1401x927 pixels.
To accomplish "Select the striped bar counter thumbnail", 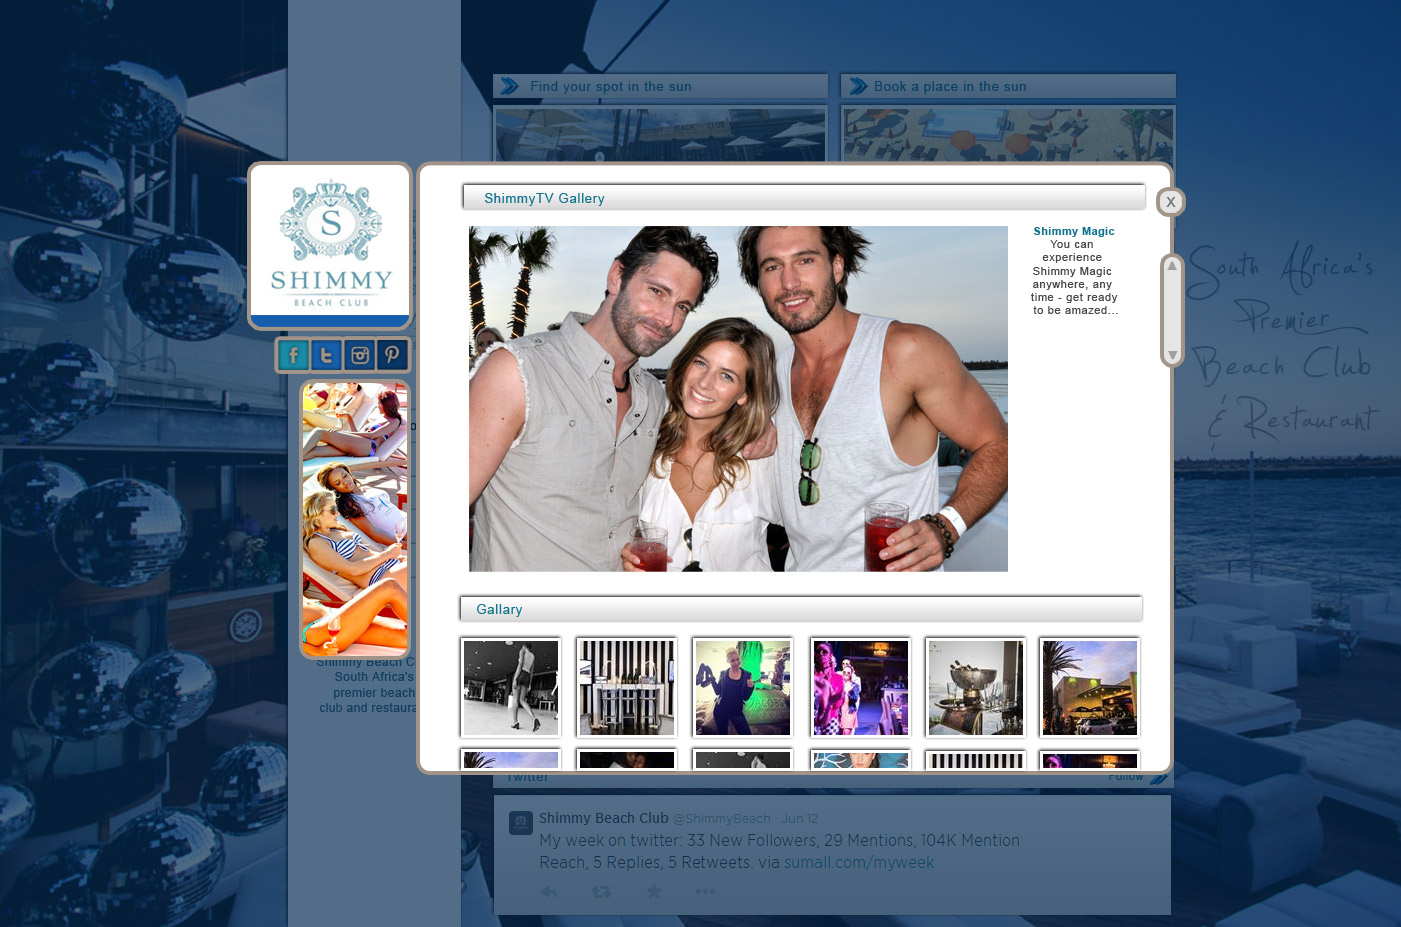I will pos(627,688).
